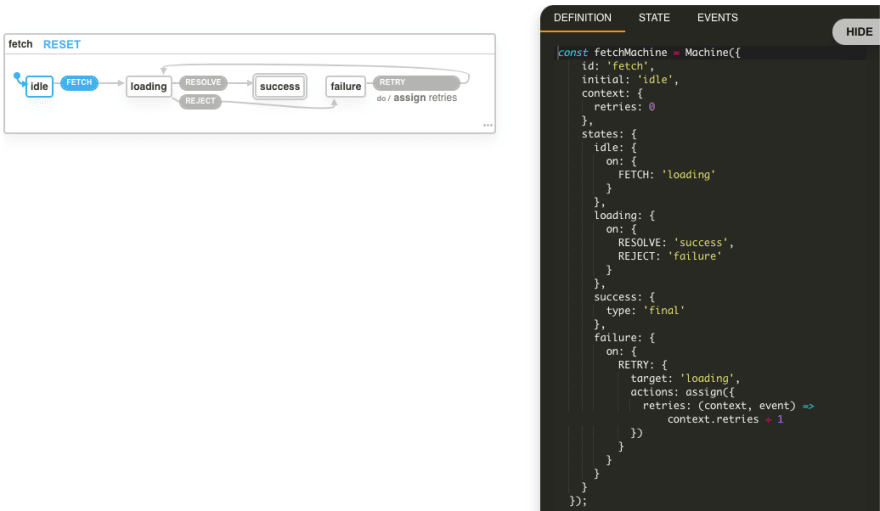Select the failure state node
This screenshot has height=511, width=880.
point(346,86)
